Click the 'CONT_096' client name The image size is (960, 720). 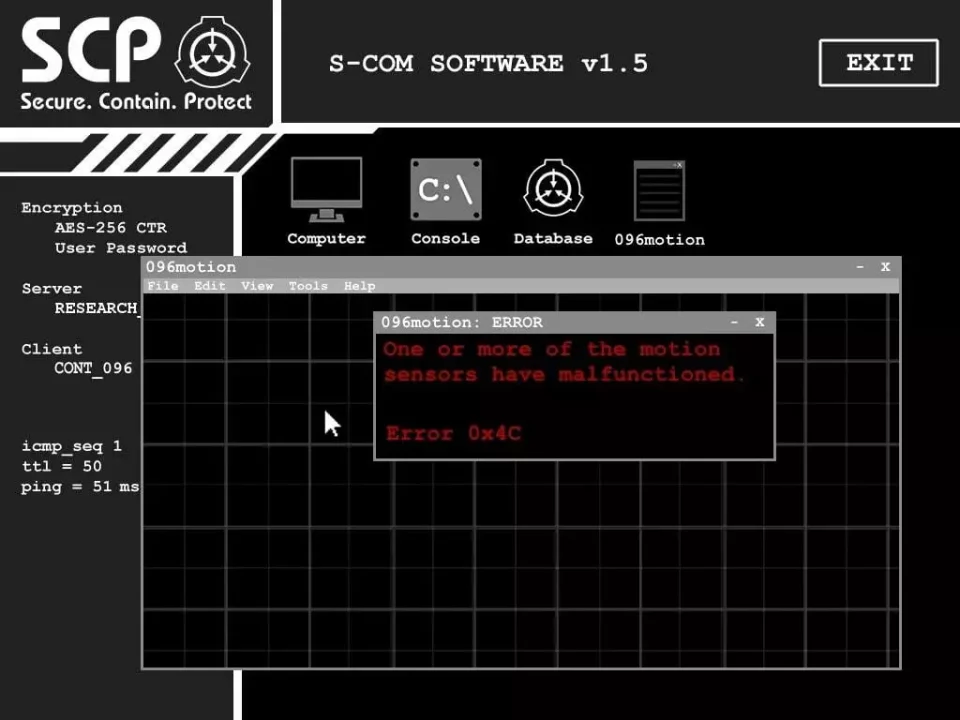93,368
